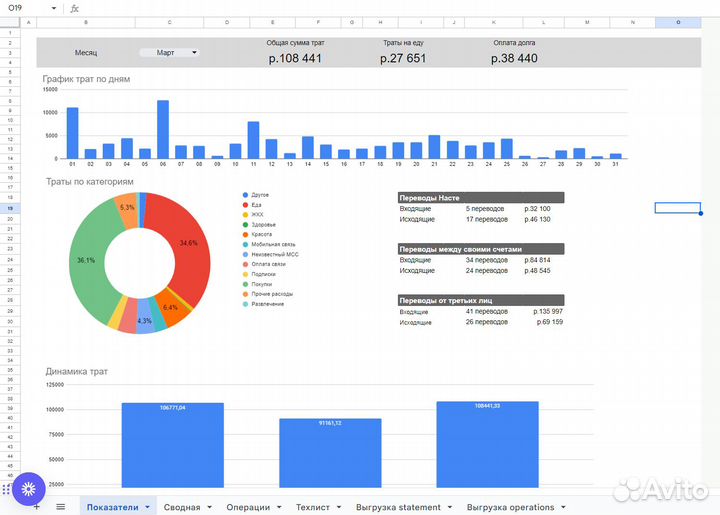Viewport: 720px width, 515px height.
Task: Click the р.84 814 amount cell
Action: [537, 260]
